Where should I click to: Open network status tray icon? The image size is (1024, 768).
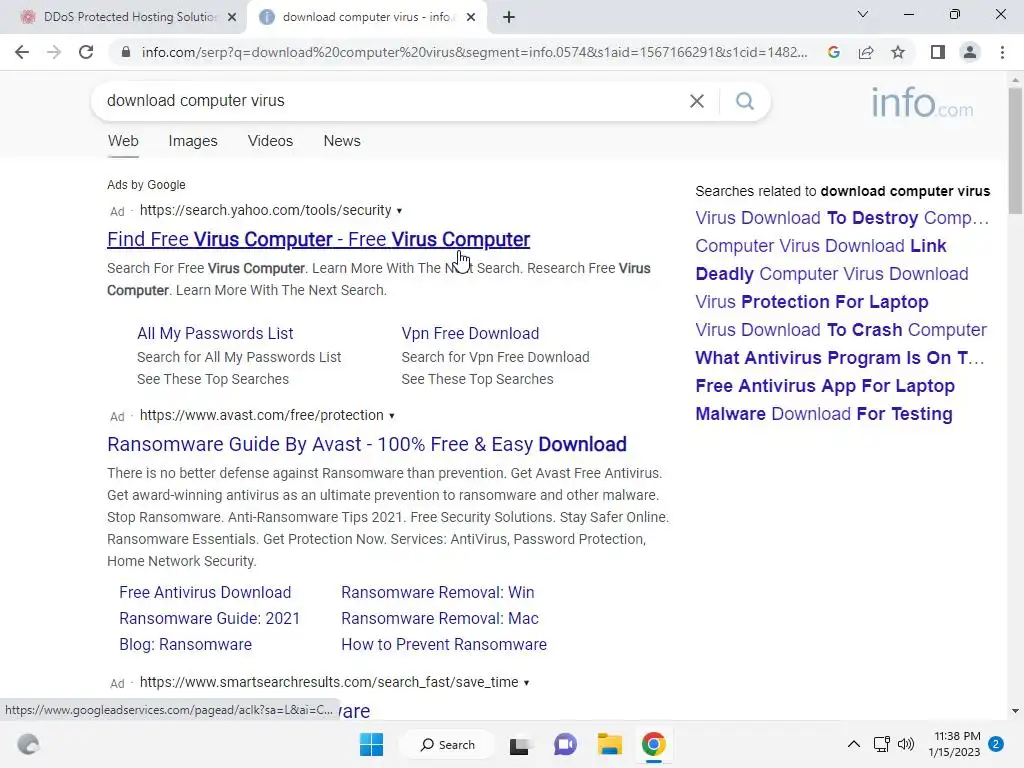(x=882, y=744)
